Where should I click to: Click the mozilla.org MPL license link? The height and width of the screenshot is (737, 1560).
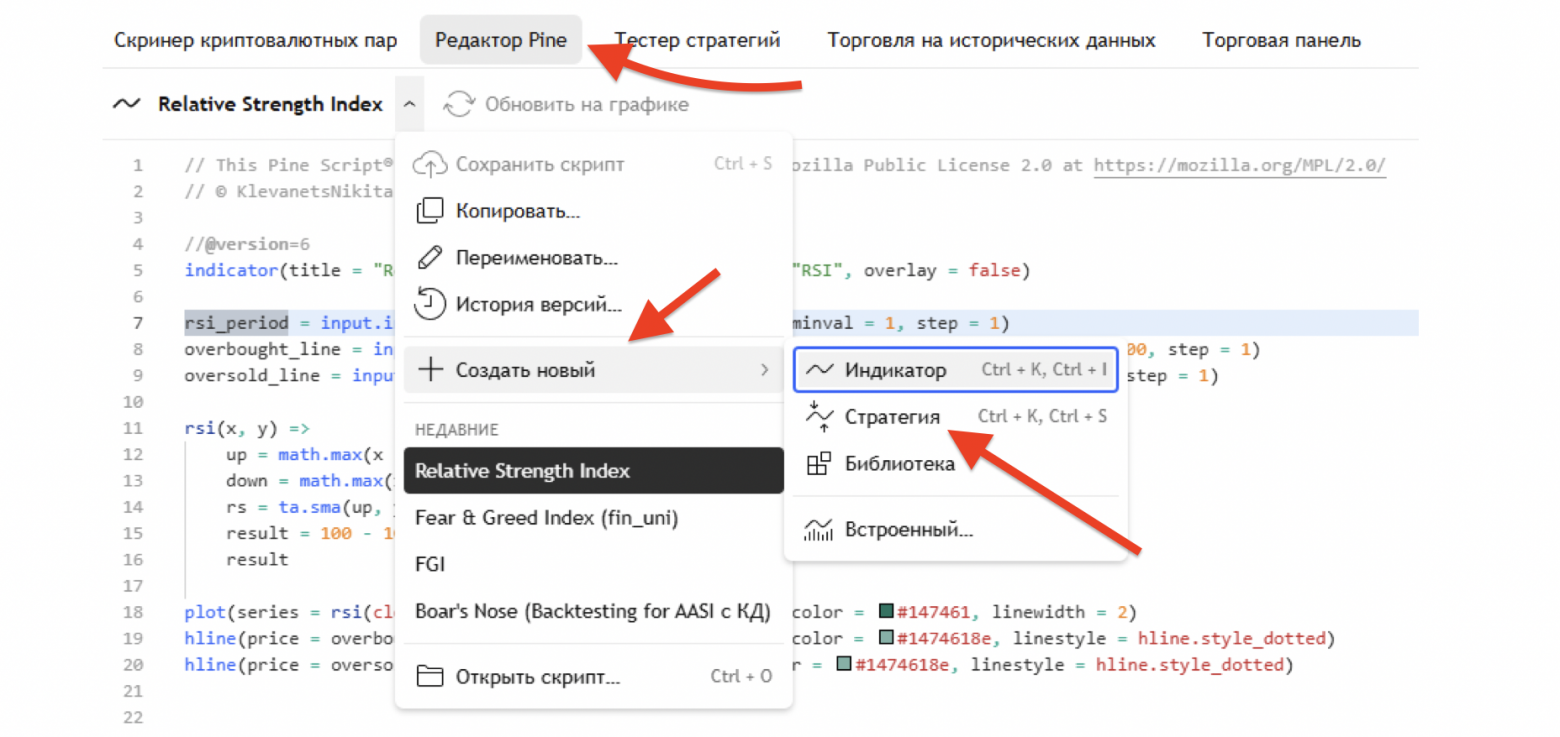click(1240, 166)
